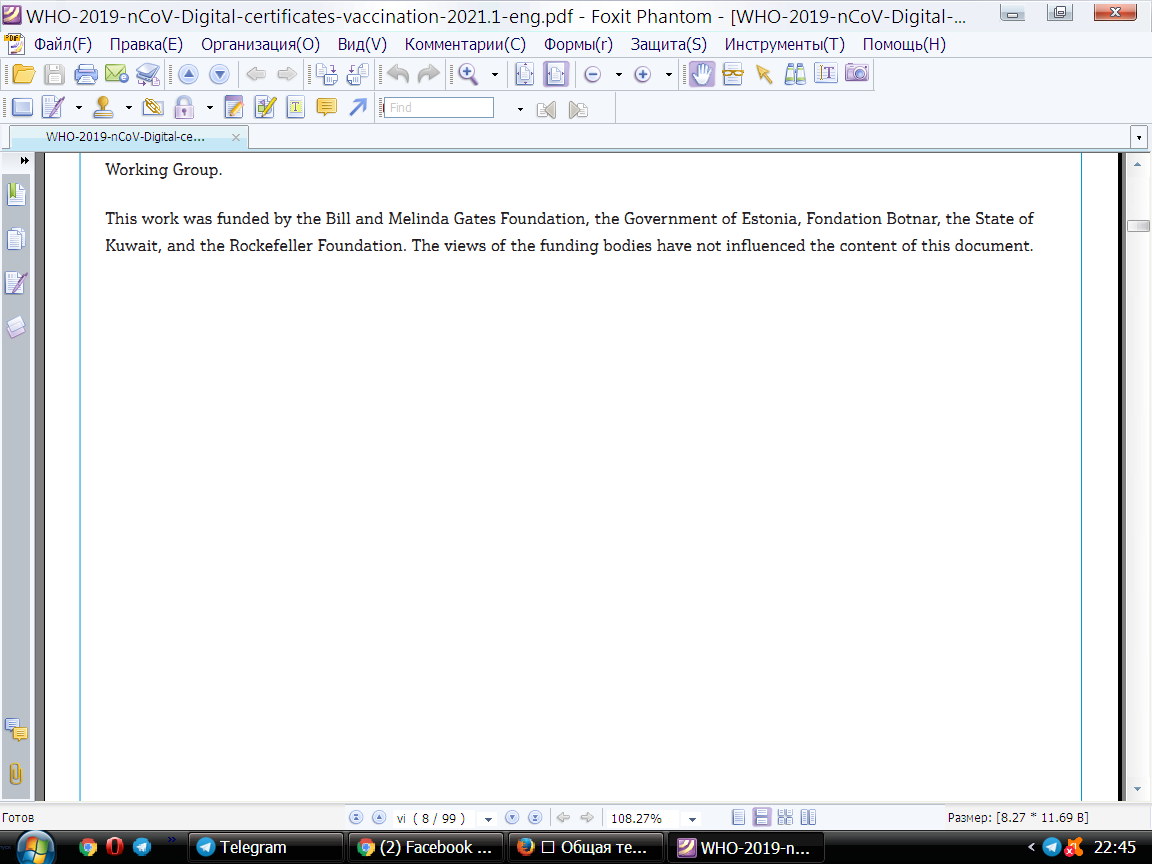Open the Вид(V) menu
Image resolution: width=1152 pixels, height=864 pixels.
click(362, 44)
